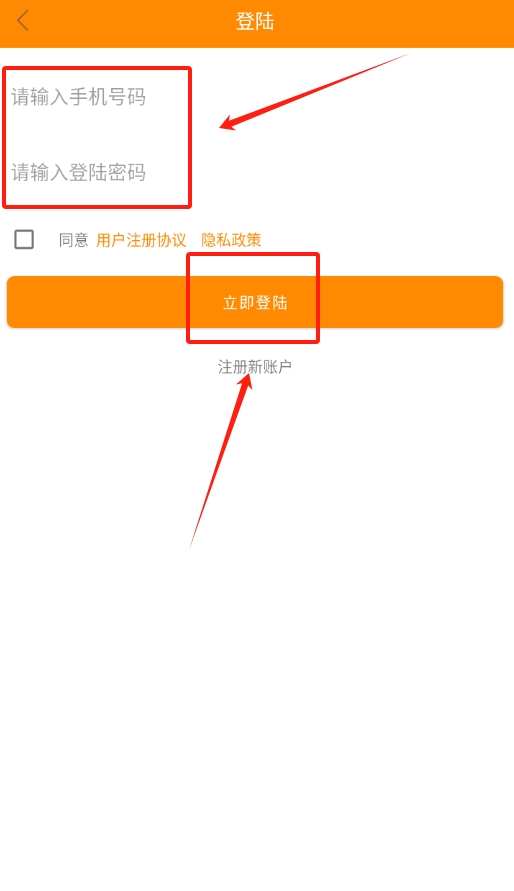Tap the 登陆 title in the header
This screenshot has height=891, width=514.
(x=255, y=22)
